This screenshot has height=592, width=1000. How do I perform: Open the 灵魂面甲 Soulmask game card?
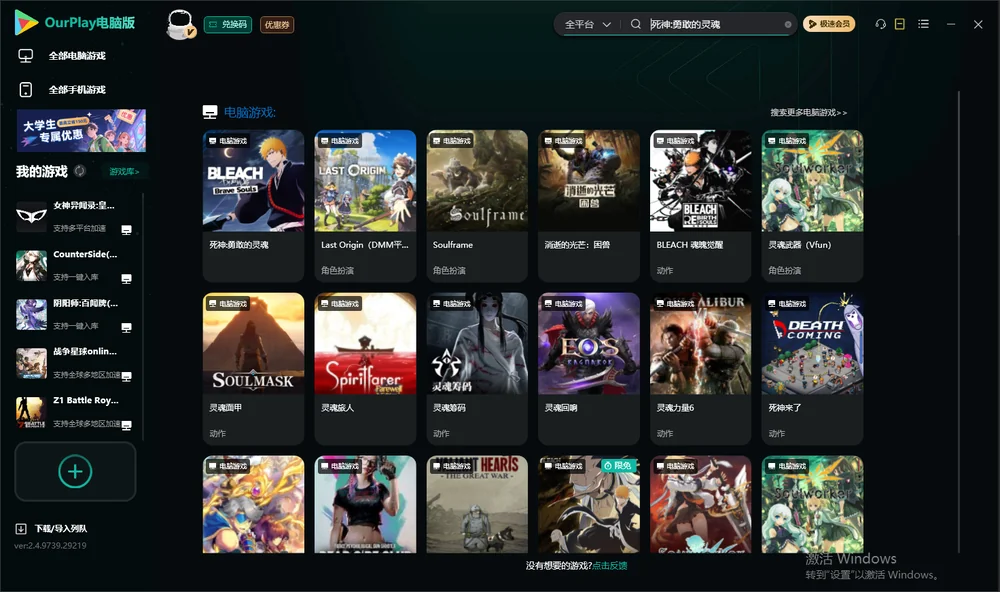(x=253, y=368)
